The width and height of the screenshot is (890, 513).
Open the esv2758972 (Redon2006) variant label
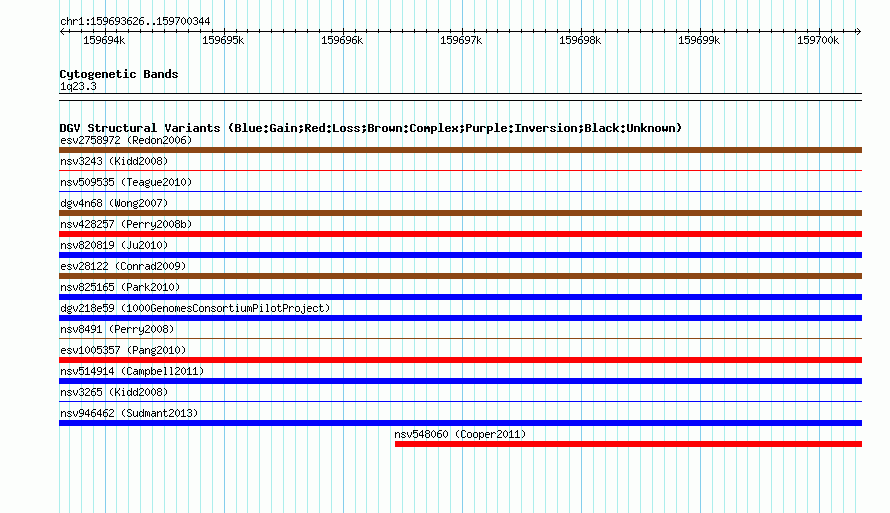[126, 140]
